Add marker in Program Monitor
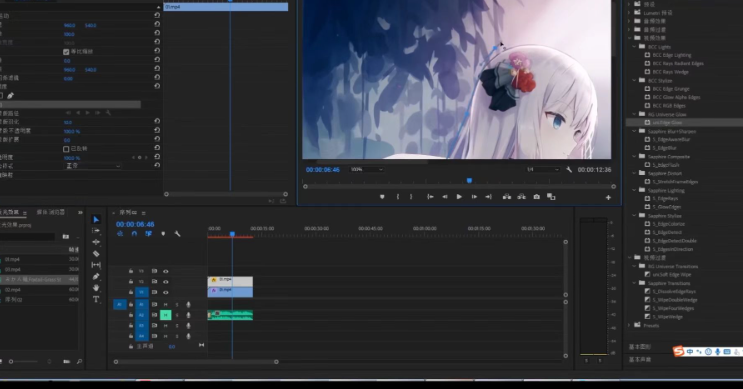The width and height of the screenshot is (743, 389). [382, 197]
